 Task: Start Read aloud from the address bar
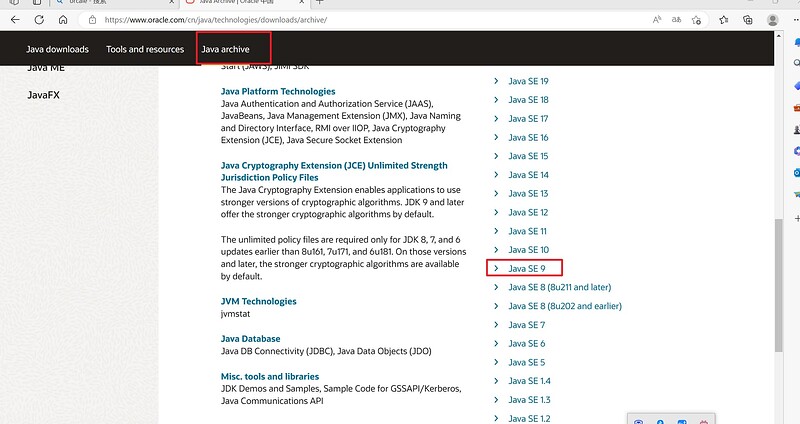point(657,20)
